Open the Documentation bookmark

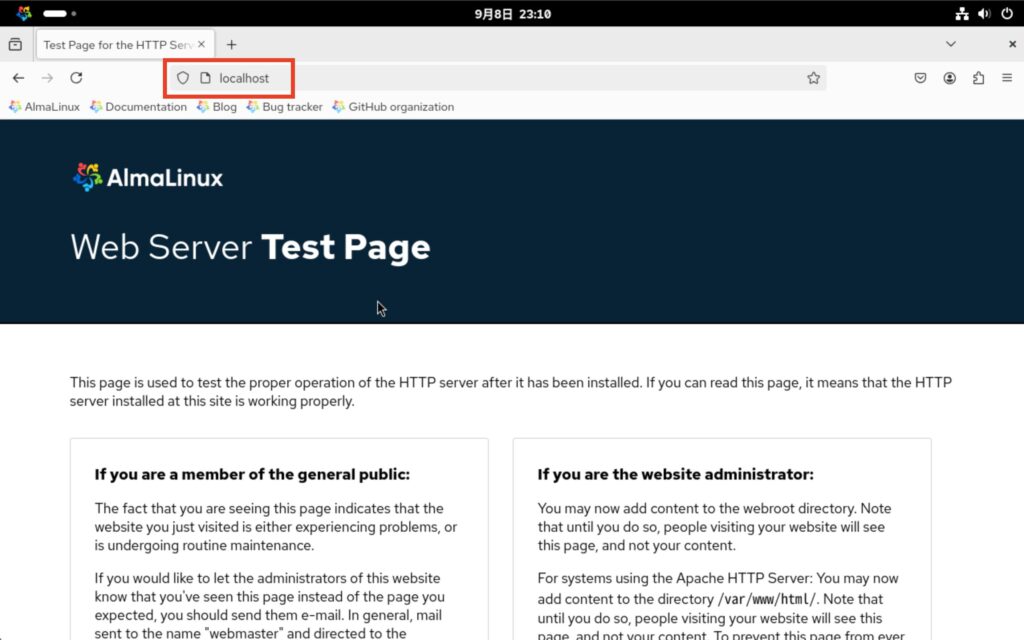coord(138,106)
